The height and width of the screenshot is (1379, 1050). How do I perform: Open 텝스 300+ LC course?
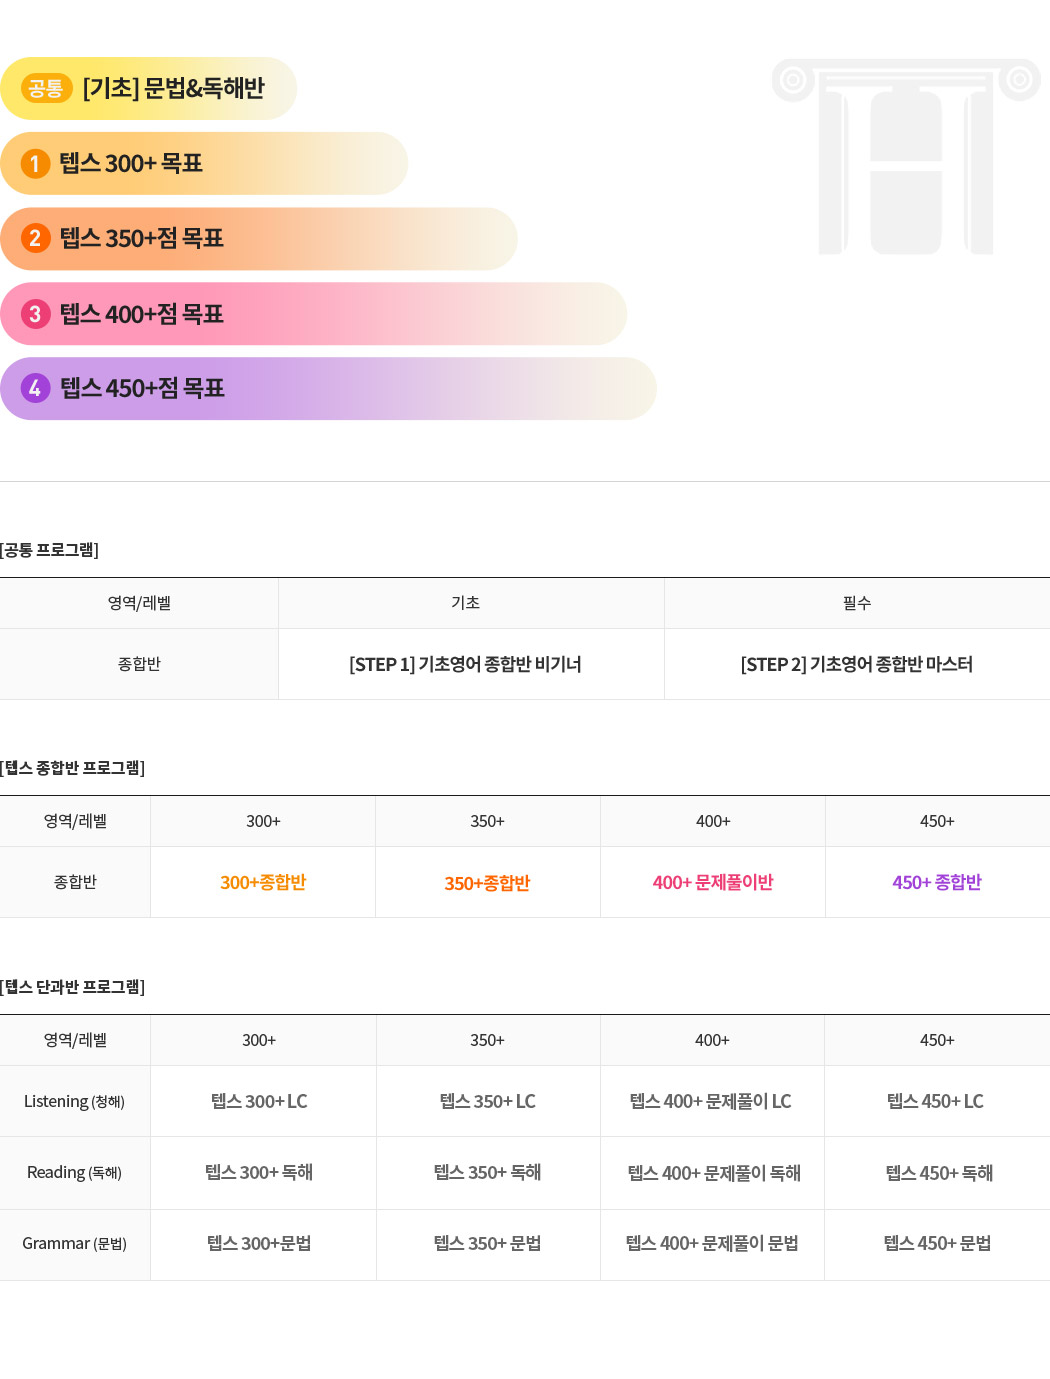pos(259,1101)
